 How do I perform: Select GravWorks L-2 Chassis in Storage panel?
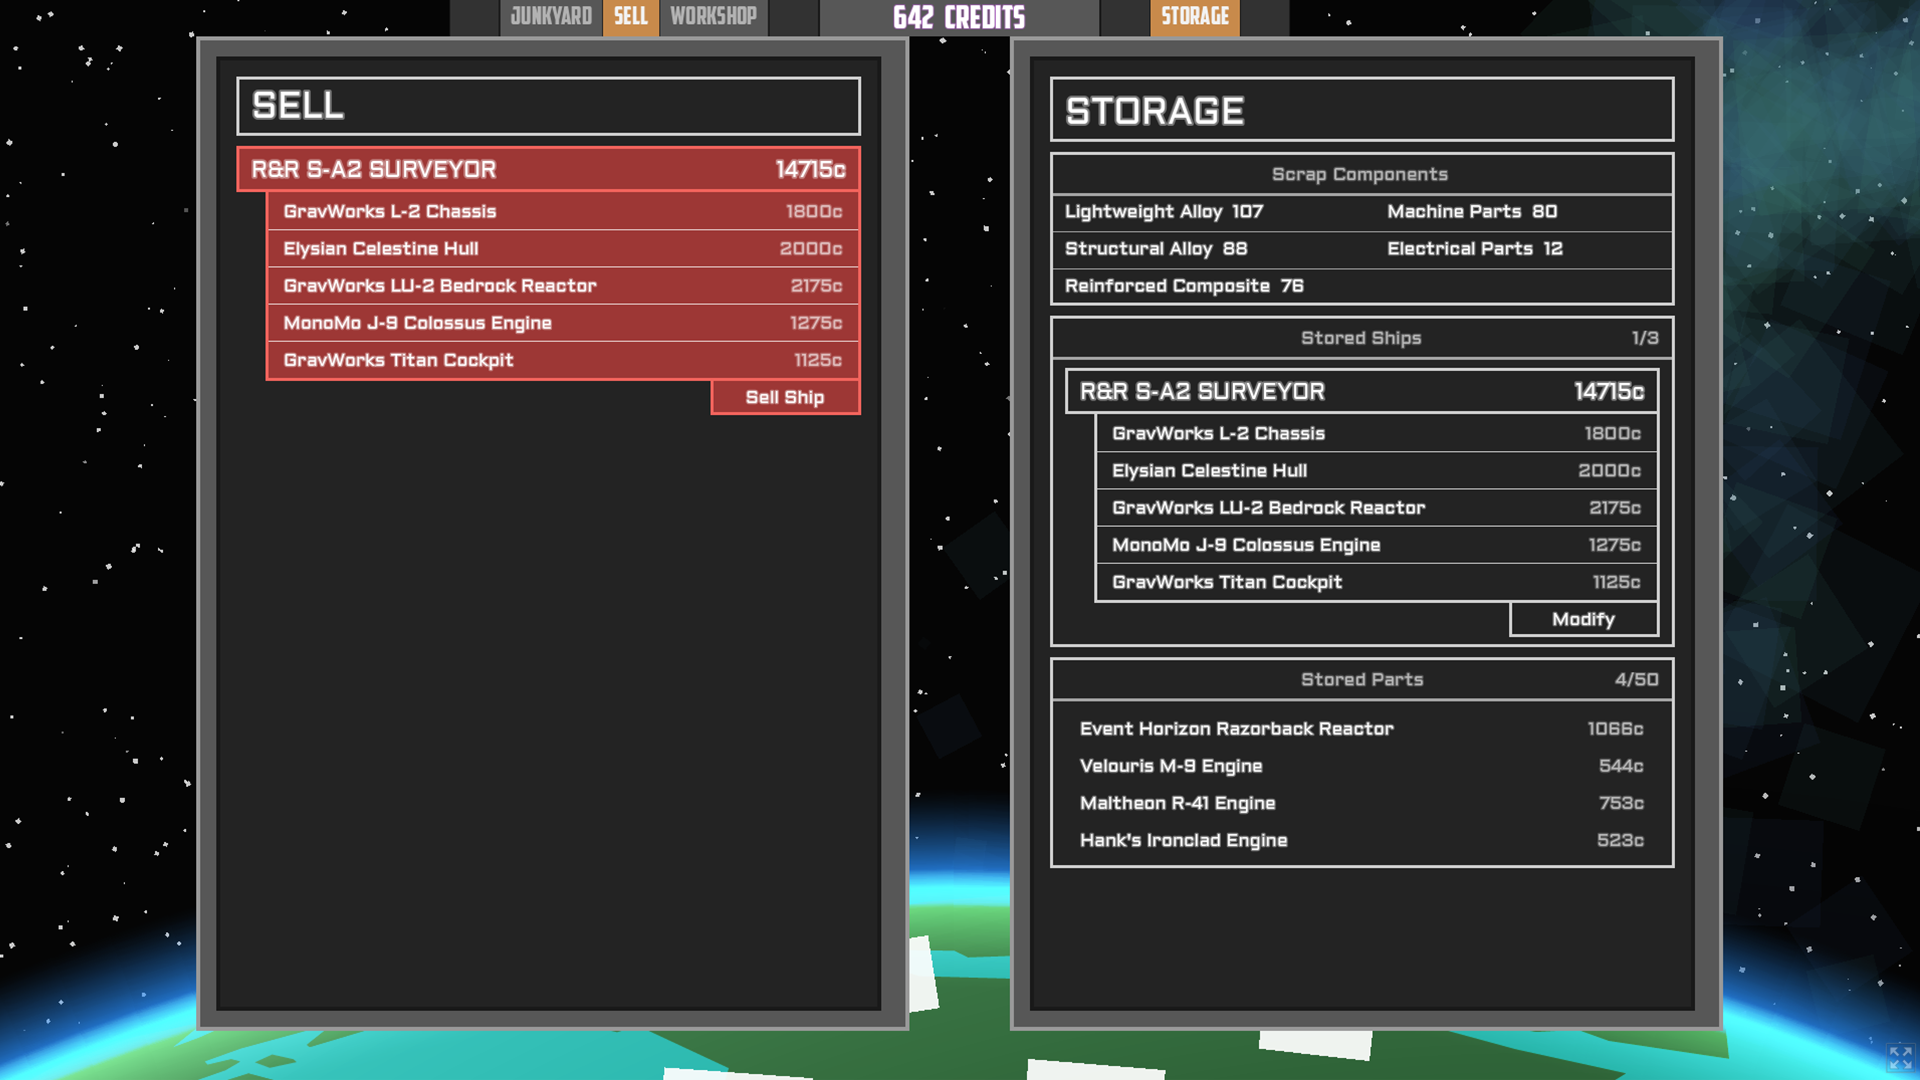1376,433
